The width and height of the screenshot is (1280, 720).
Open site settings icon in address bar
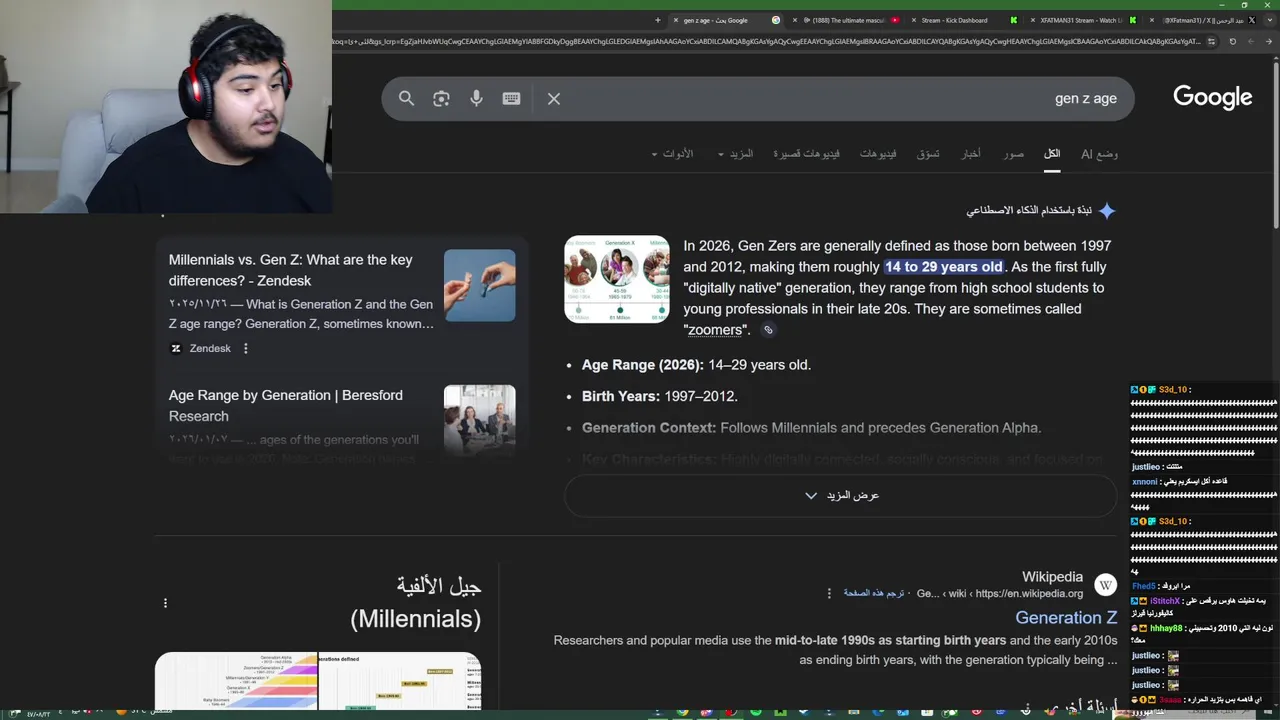coord(1212,42)
